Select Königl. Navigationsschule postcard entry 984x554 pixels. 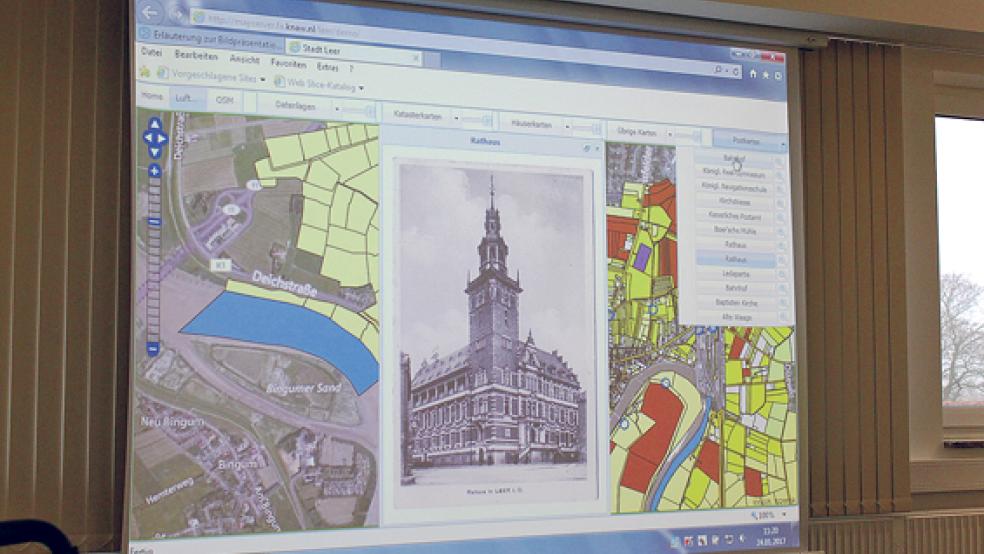coord(734,188)
